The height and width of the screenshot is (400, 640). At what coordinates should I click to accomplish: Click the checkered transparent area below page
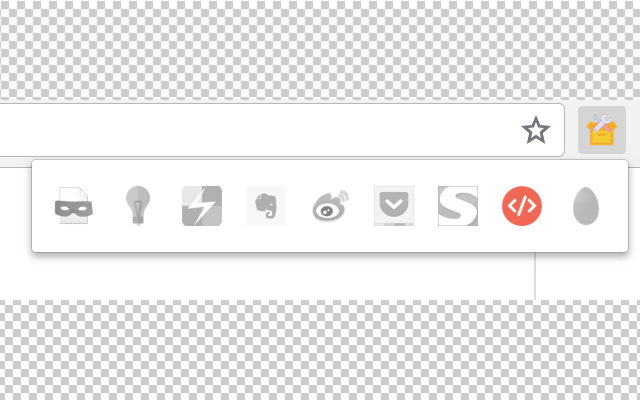(x=320, y=350)
